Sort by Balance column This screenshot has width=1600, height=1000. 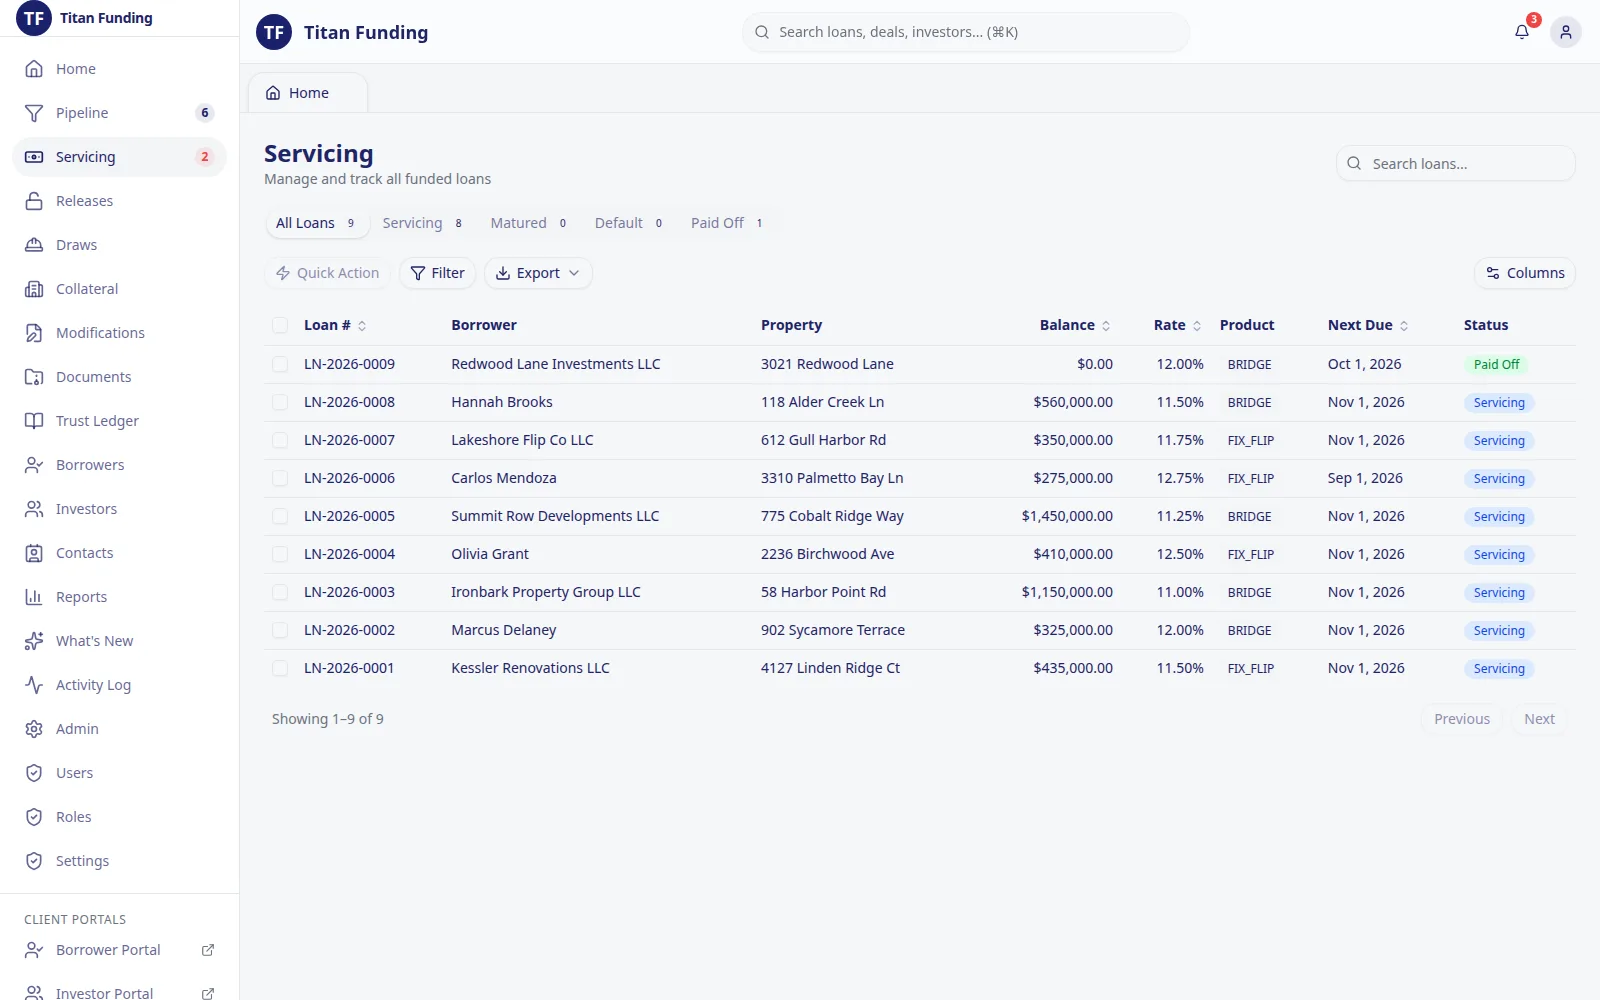(1075, 325)
